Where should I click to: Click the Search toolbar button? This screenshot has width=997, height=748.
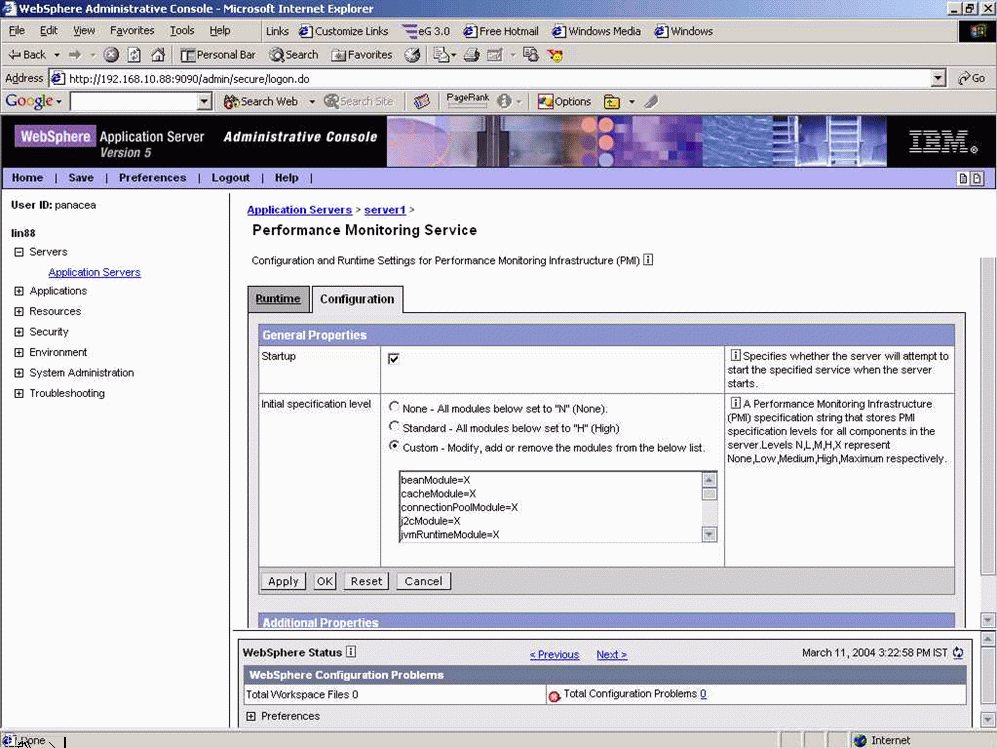point(293,55)
